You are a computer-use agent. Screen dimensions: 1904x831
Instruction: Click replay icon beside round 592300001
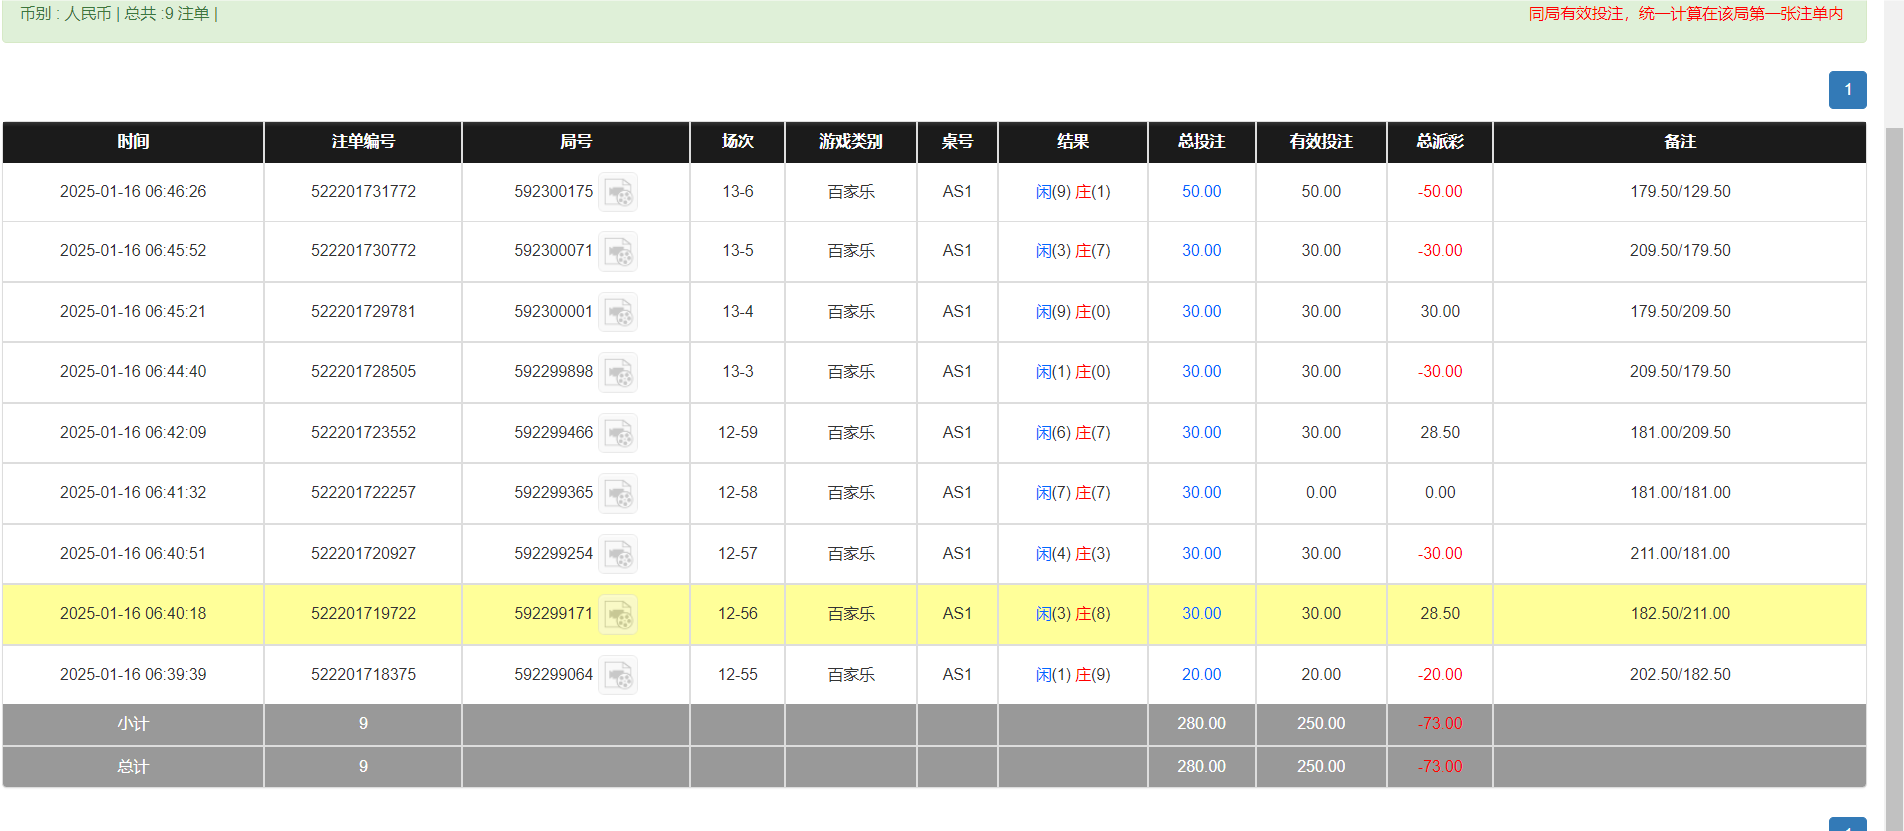coord(618,312)
